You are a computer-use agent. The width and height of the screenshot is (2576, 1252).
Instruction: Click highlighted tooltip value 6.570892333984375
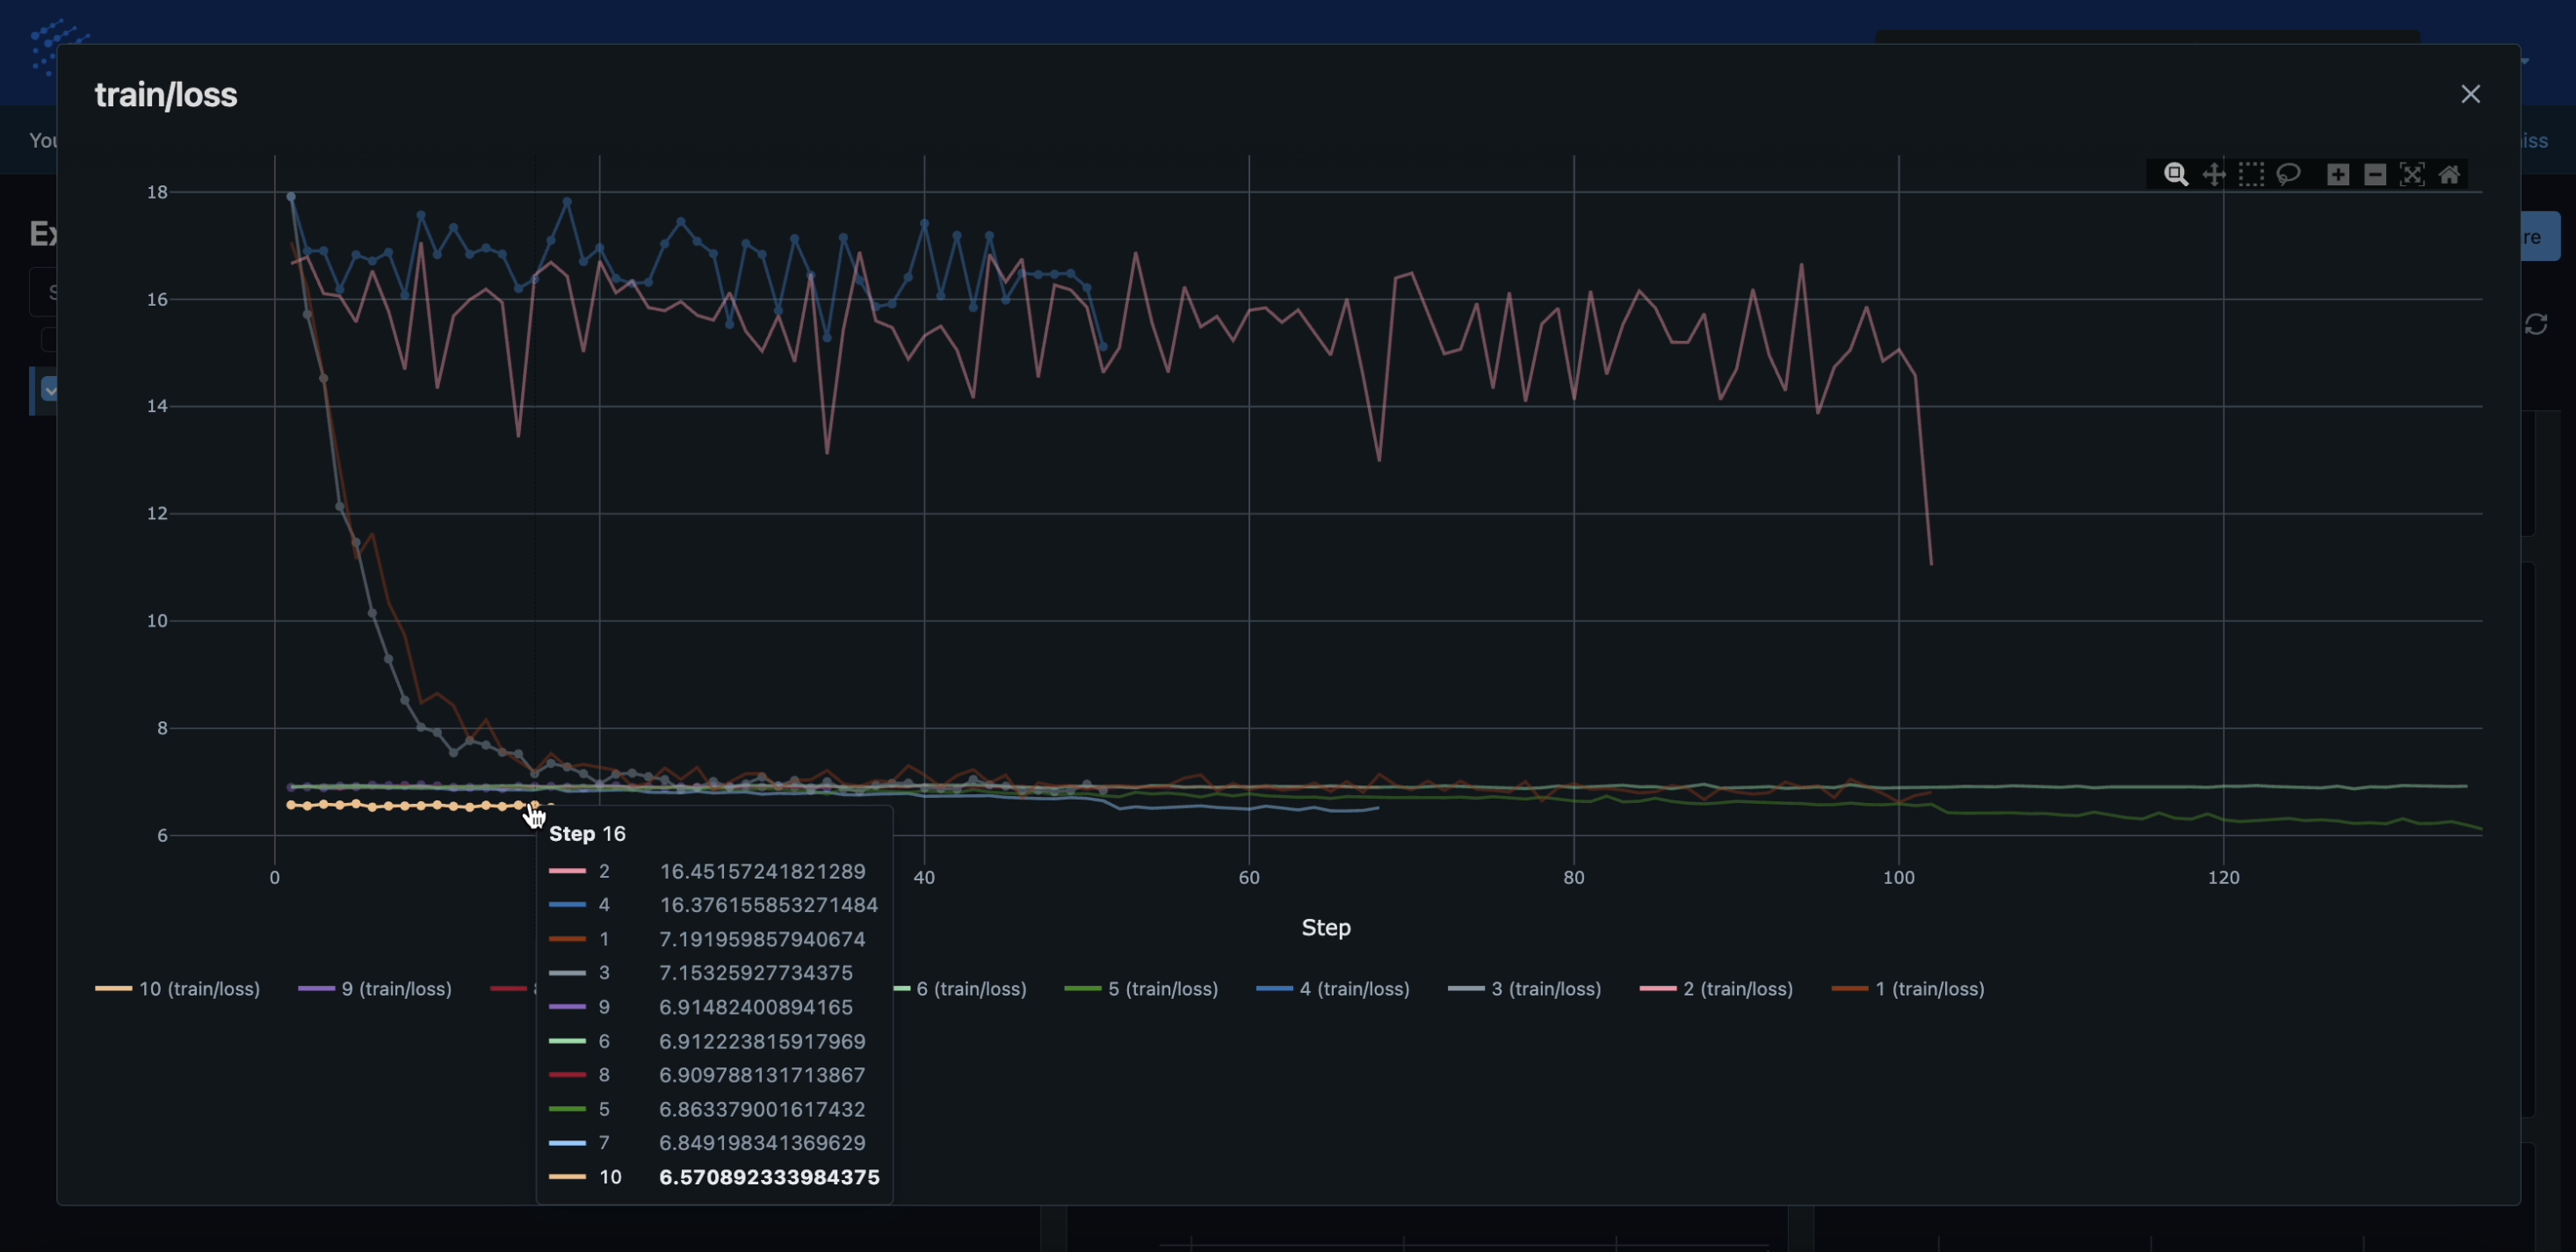[x=769, y=1177]
